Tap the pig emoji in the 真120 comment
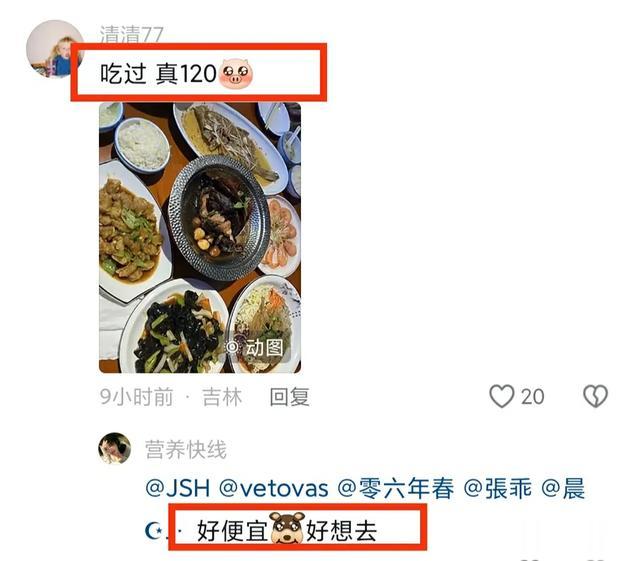The image size is (640, 561). pos(236,72)
